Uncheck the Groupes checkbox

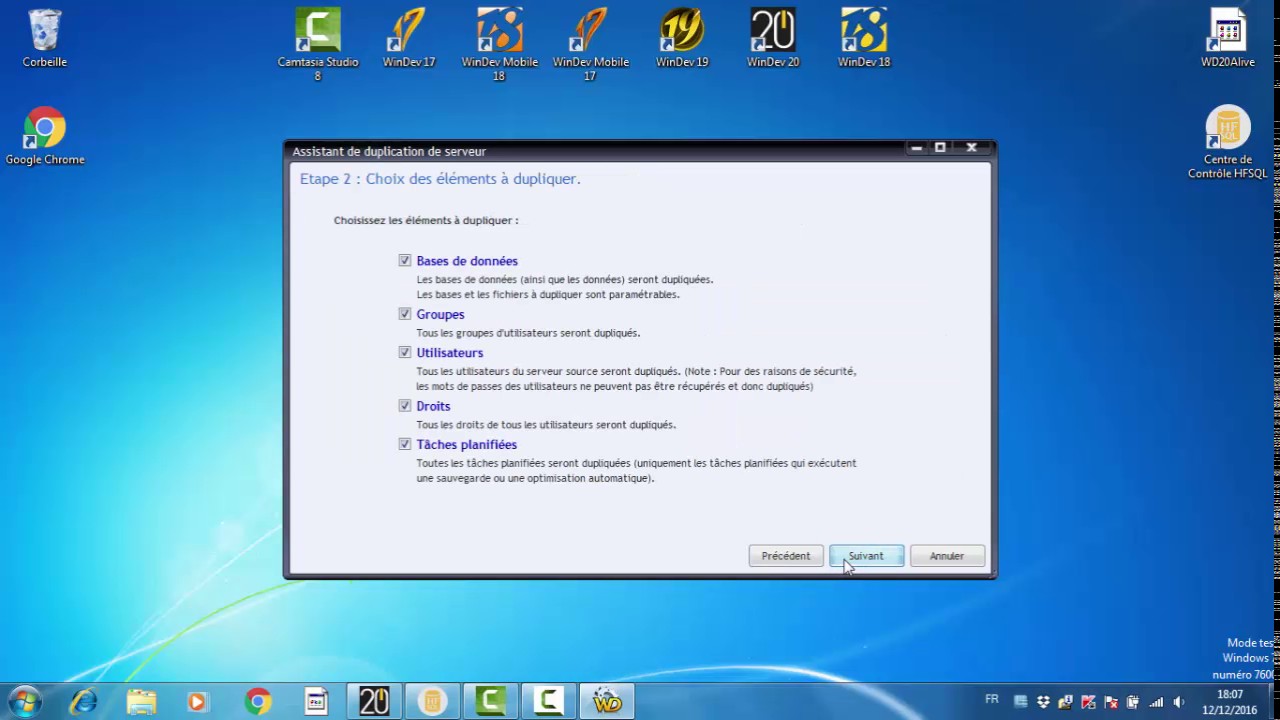[405, 314]
